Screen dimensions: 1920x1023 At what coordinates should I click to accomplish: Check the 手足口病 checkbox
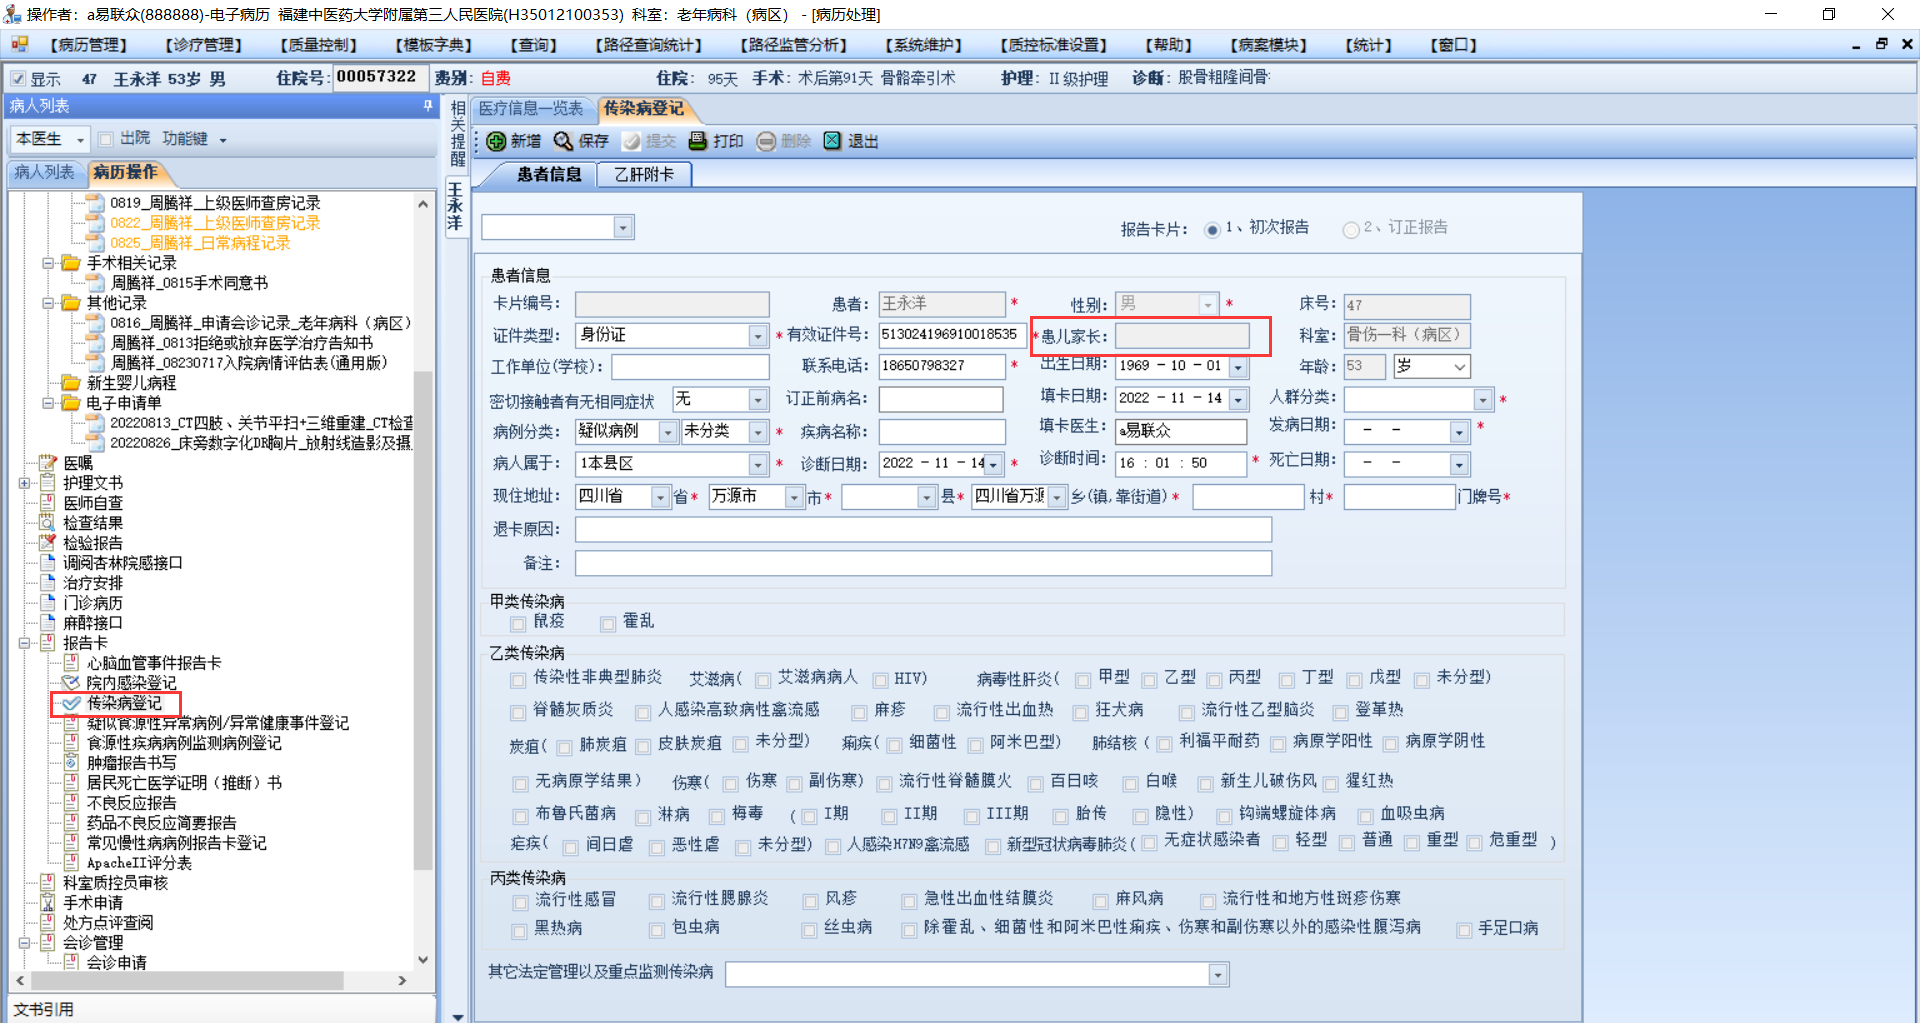[1464, 930]
